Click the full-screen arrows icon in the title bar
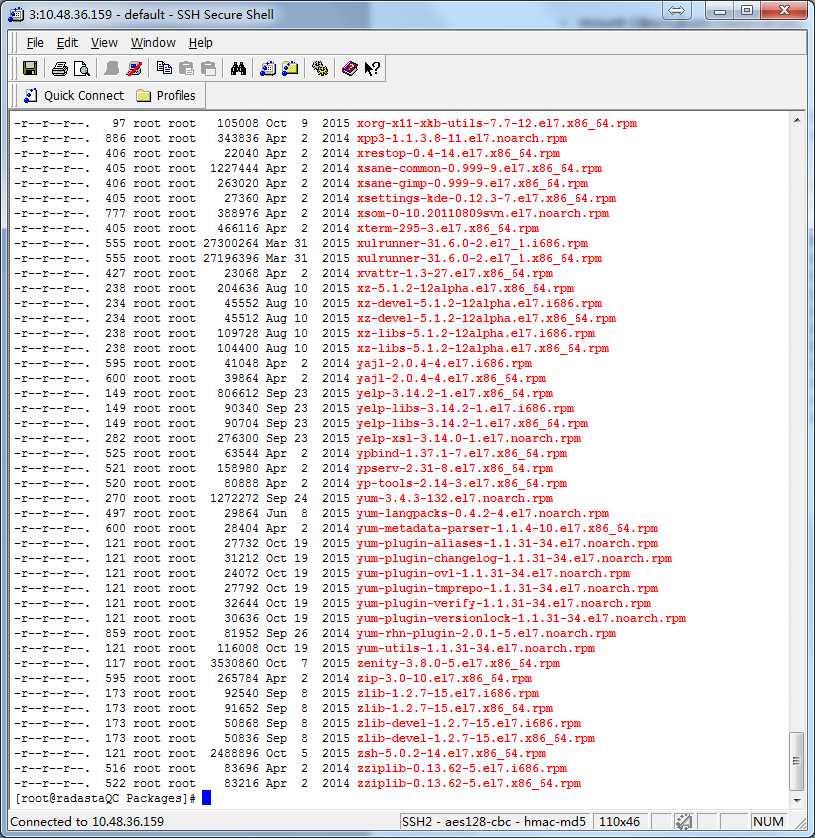Image resolution: width=815 pixels, height=838 pixels. coord(677,11)
